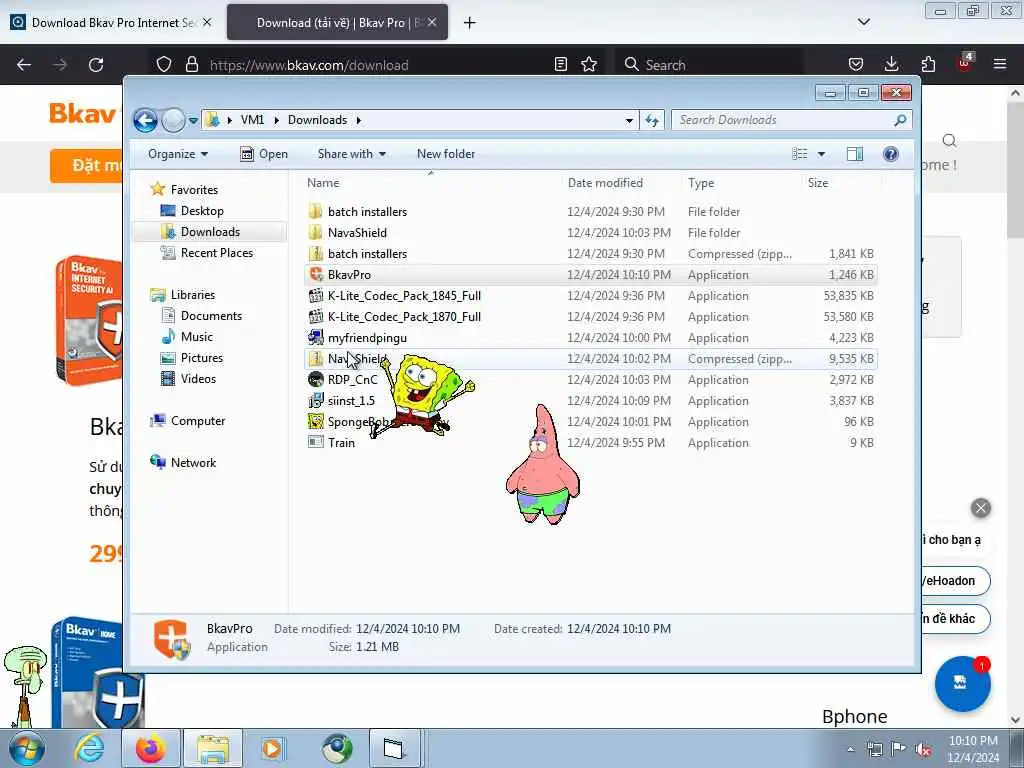The width and height of the screenshot is (1024, 768).
Task: Select K-Lite_Codec_Pack_1845_Full file
Action: point(590,296)
